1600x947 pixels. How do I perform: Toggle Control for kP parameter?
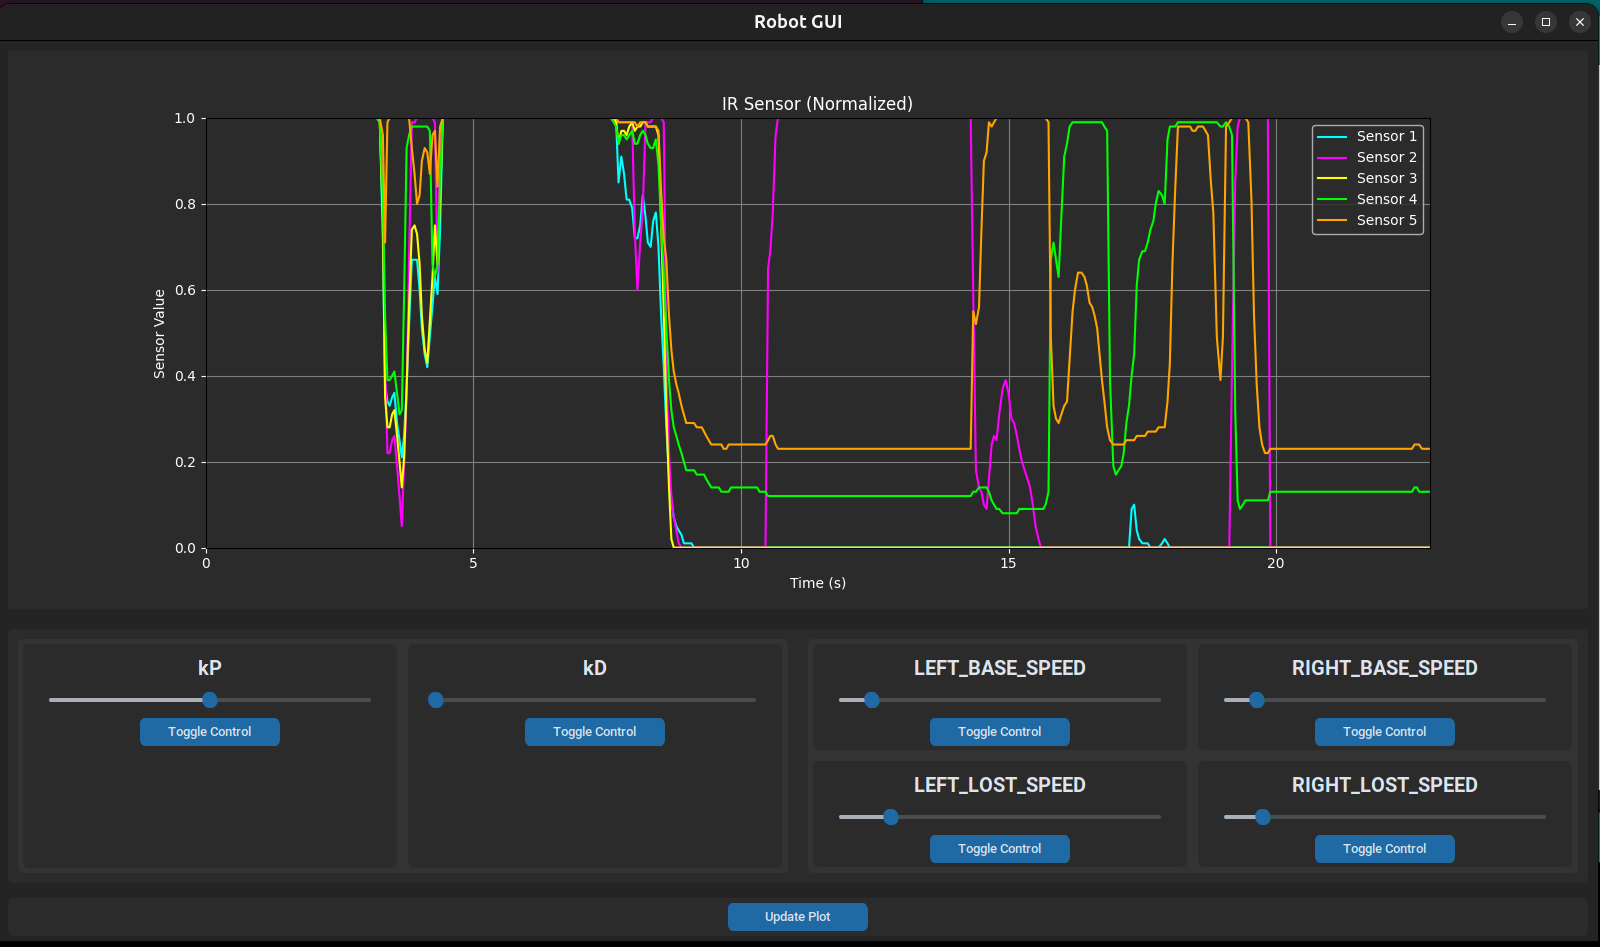(209, 731)
